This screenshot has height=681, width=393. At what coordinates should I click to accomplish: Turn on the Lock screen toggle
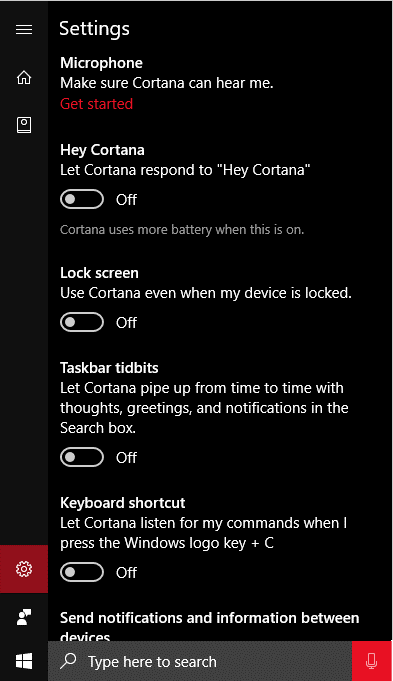(82, 322)
